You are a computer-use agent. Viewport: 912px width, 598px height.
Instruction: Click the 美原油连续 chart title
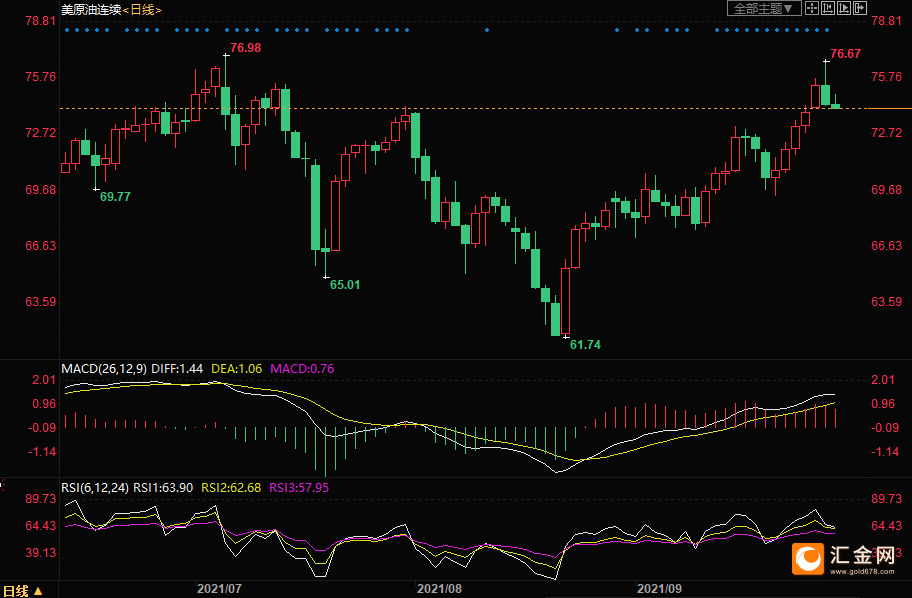click(91, 9)
